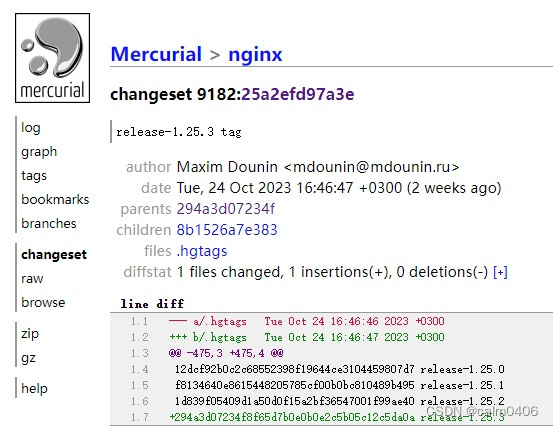Click the 'changeset 9182:' heading text

click(176, 94)
